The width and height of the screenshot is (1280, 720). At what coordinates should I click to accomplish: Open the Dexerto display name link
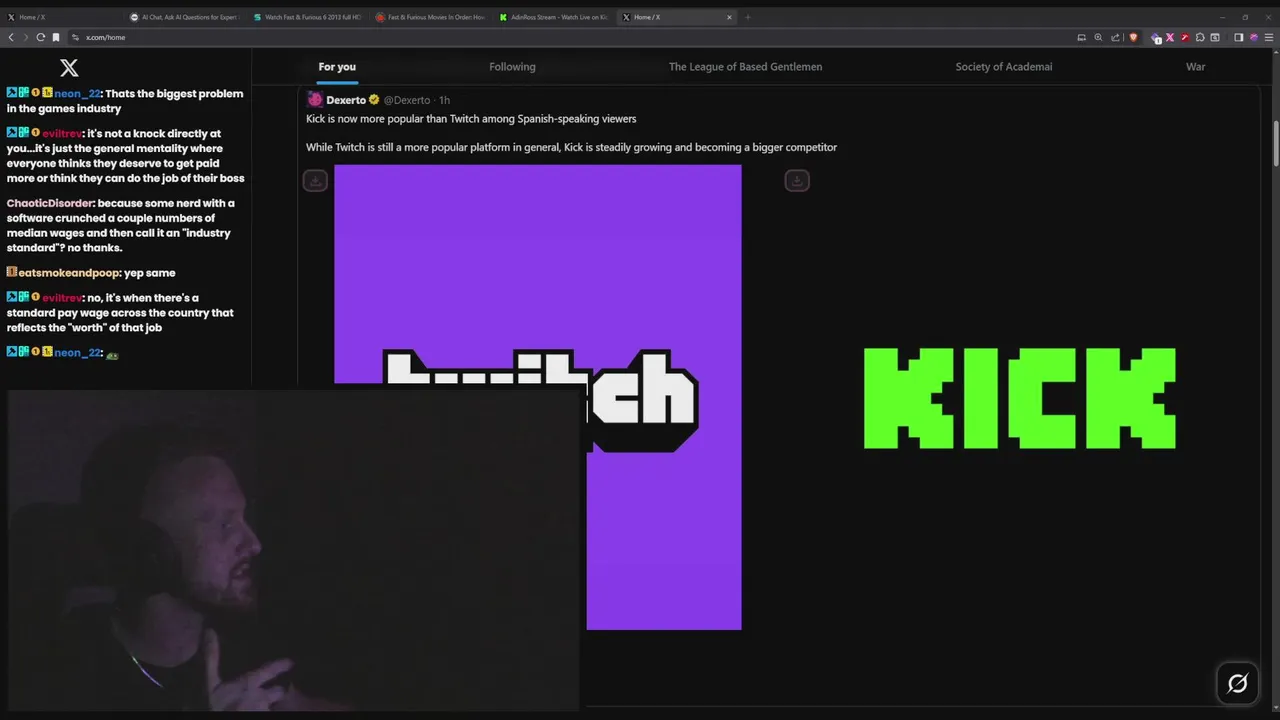pyautogui.click(x=346, y=100)
